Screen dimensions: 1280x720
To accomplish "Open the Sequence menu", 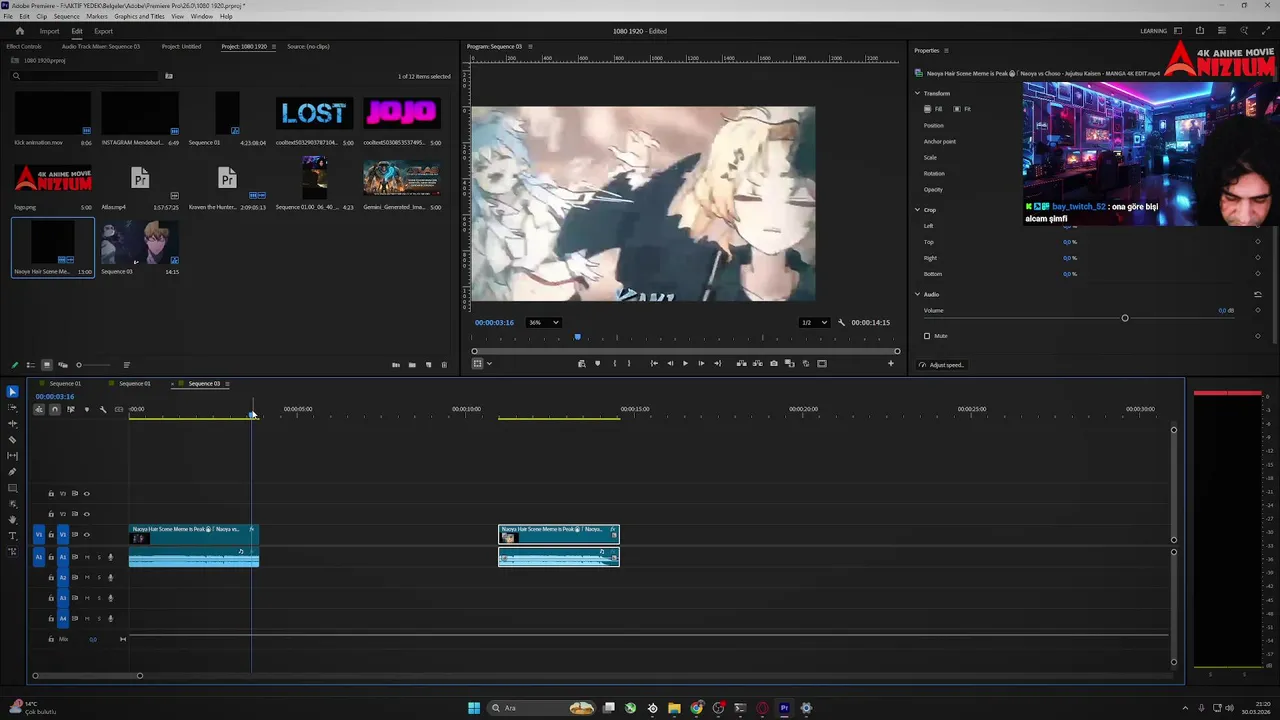I will (x=66, y=16).
